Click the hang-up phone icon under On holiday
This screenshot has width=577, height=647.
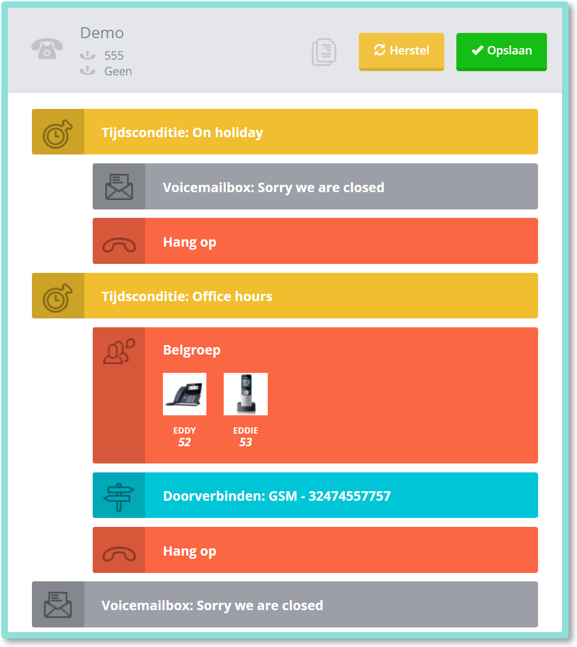point(119,245)
